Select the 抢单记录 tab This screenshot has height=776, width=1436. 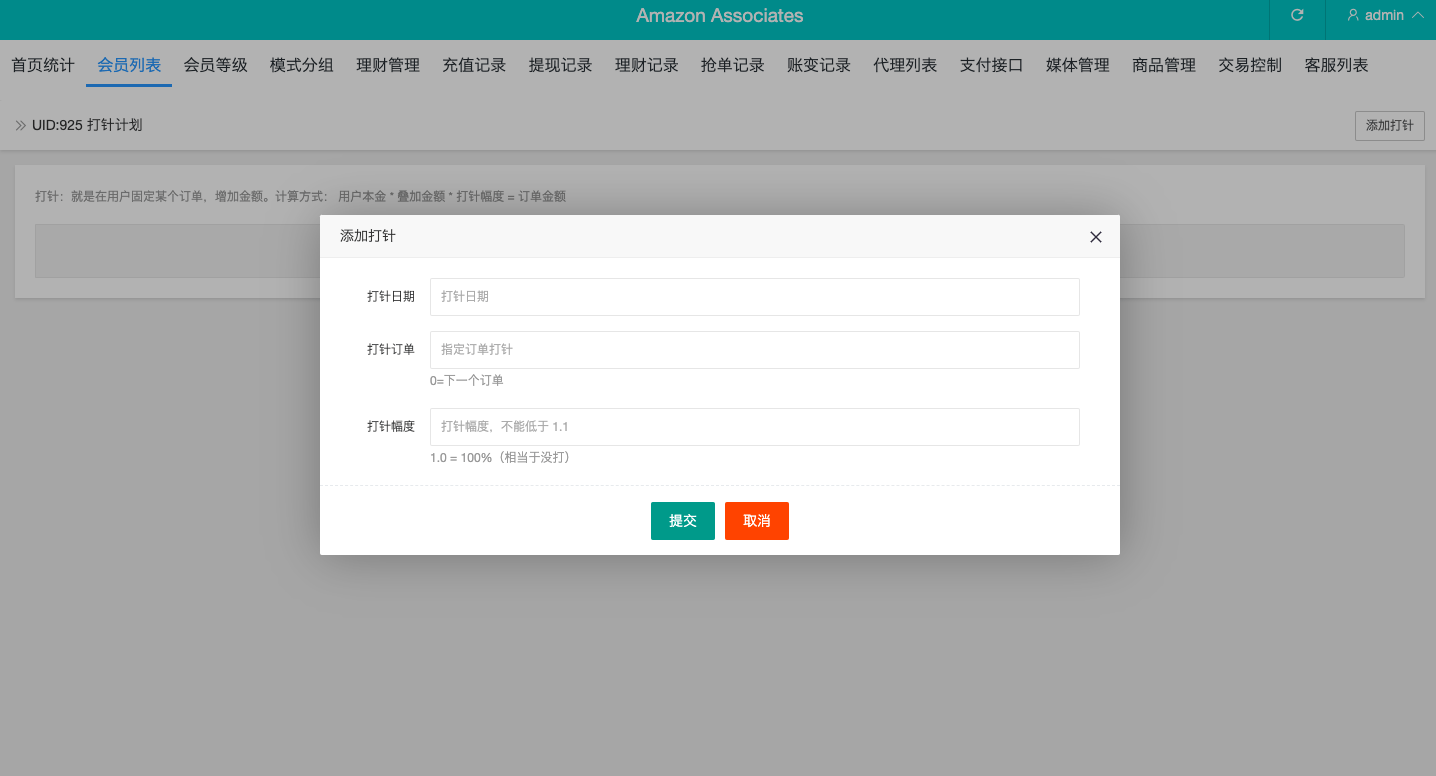[x=733, y=66]
